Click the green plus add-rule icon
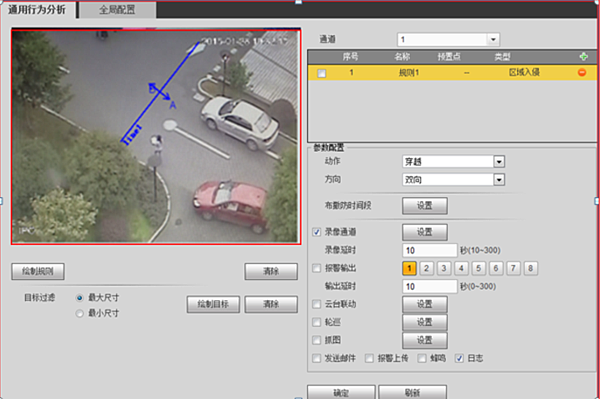Image resolution: width=600 pixels, height=399 pixels. point(583,57)
